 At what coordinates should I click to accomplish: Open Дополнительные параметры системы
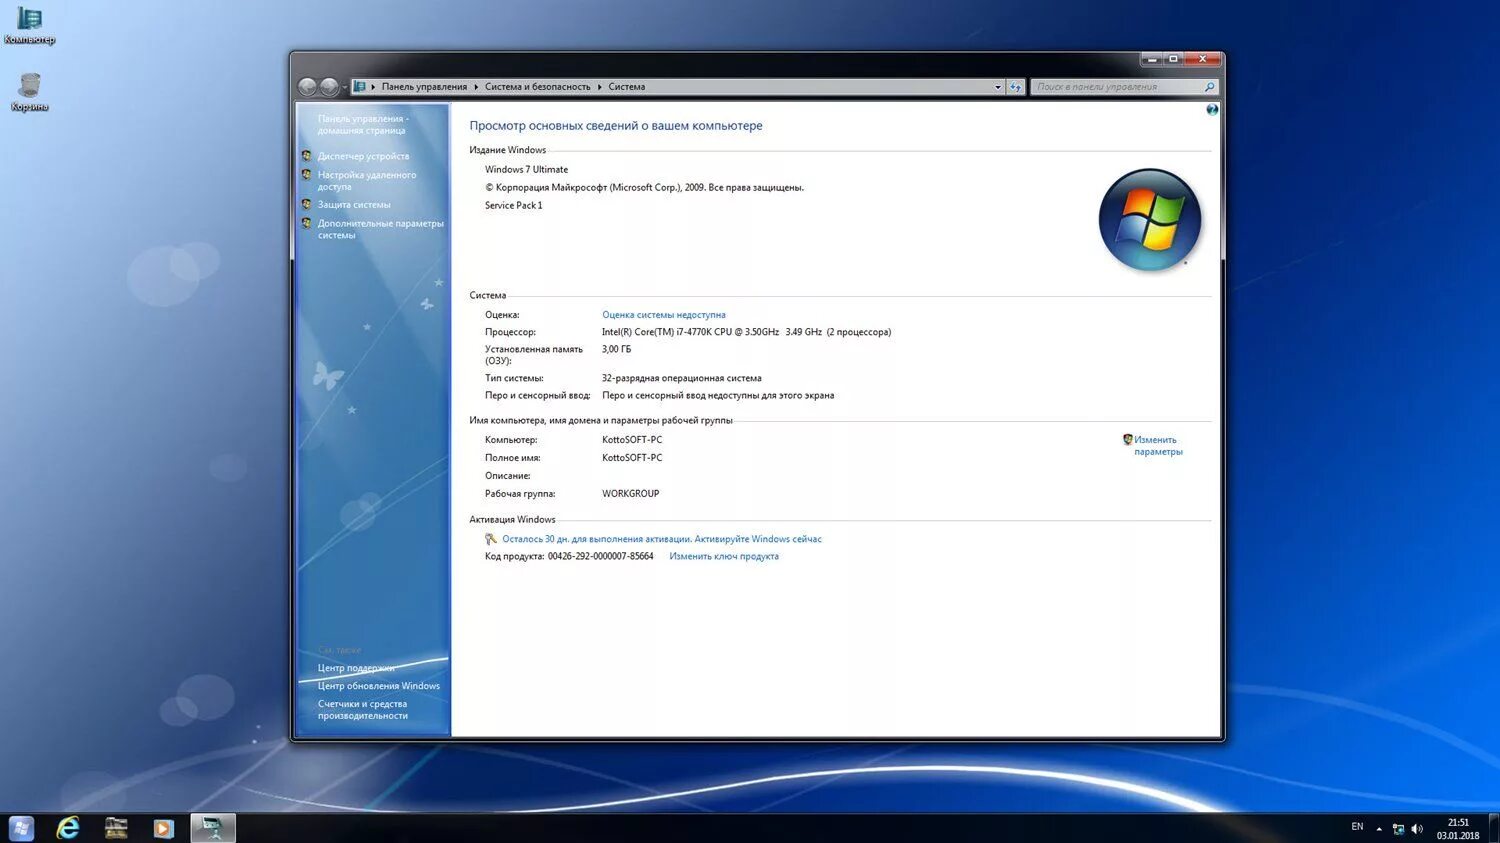[380, 230]
